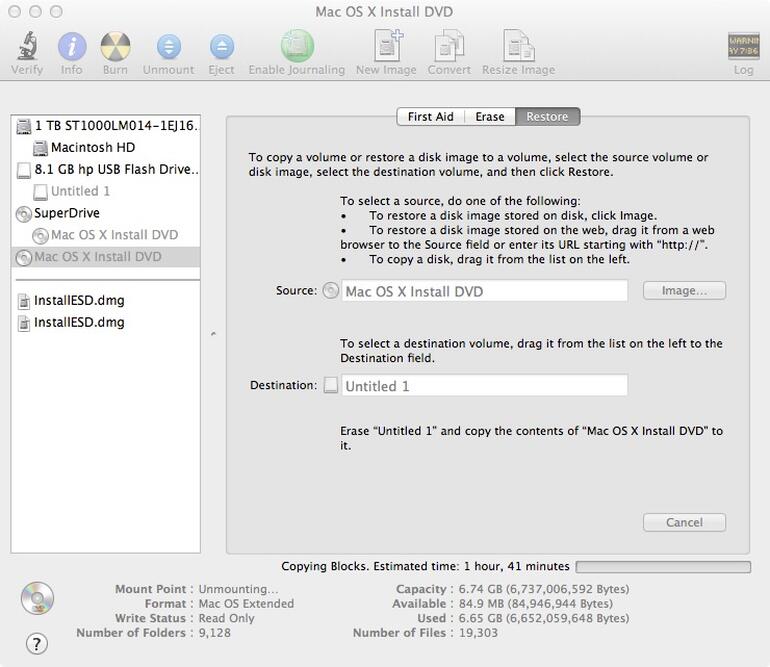Click the Number of Folders value 9,128
The width and height of the screenshot is (770, 667).
pos(214,633)
